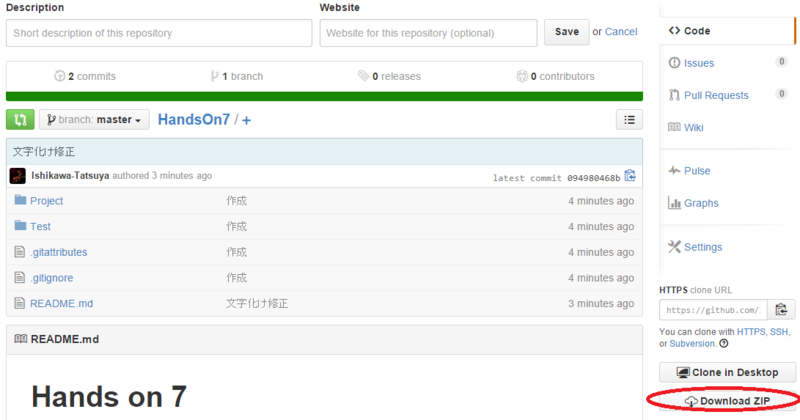Viewport: 800px width, 420px height.
Task: Click the contributors people icon
Action: (x=521, y=76)
